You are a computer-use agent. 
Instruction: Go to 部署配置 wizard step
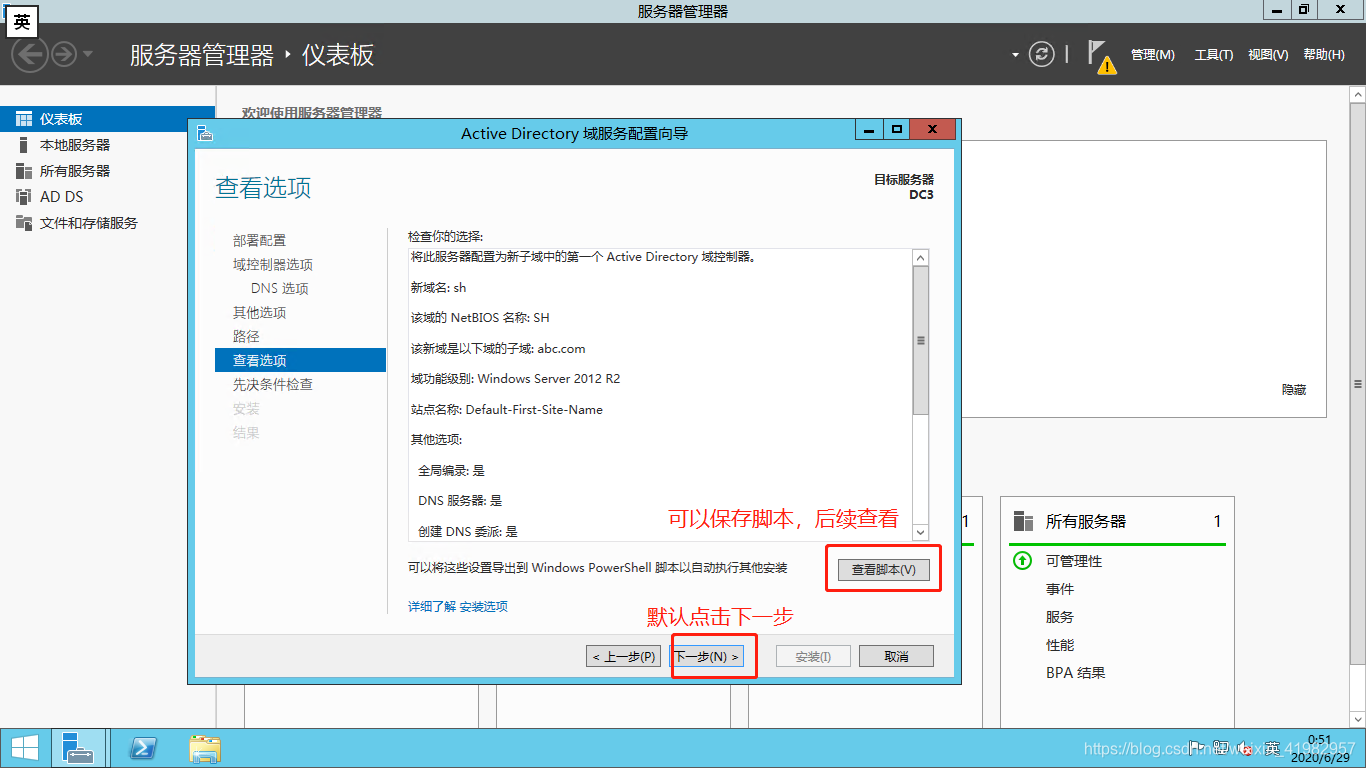[259, 240]
